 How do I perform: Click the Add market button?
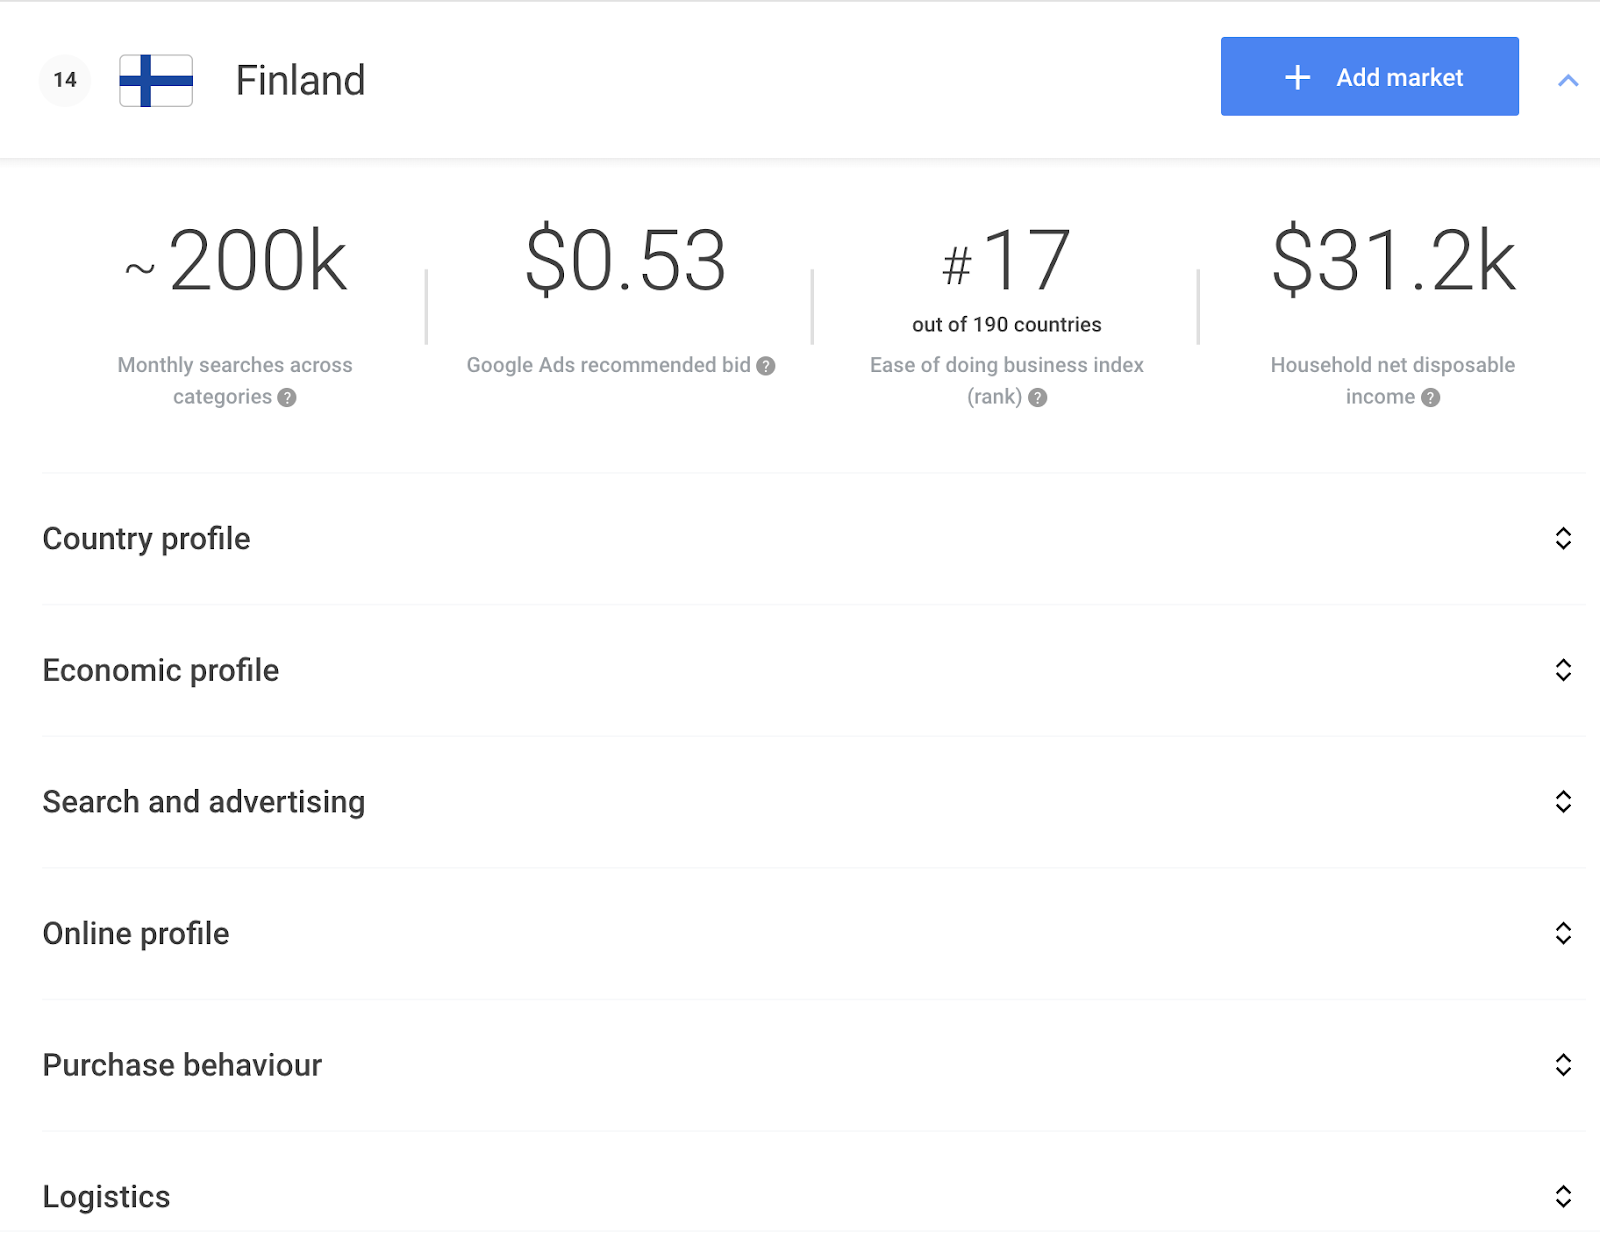[x=1369, y=77]
